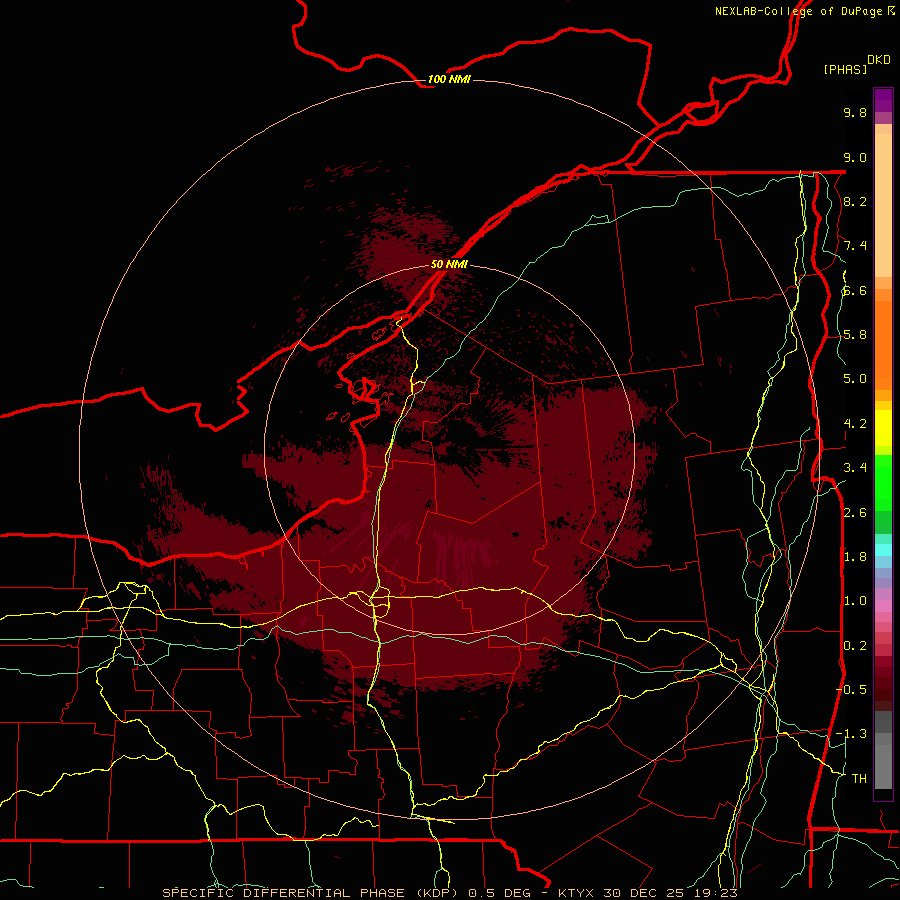Click the NEXLAB-College of DuPage credit text
The height and width of the screenshot is (900, 900).
pyautogui.click(x=798, y=11)
